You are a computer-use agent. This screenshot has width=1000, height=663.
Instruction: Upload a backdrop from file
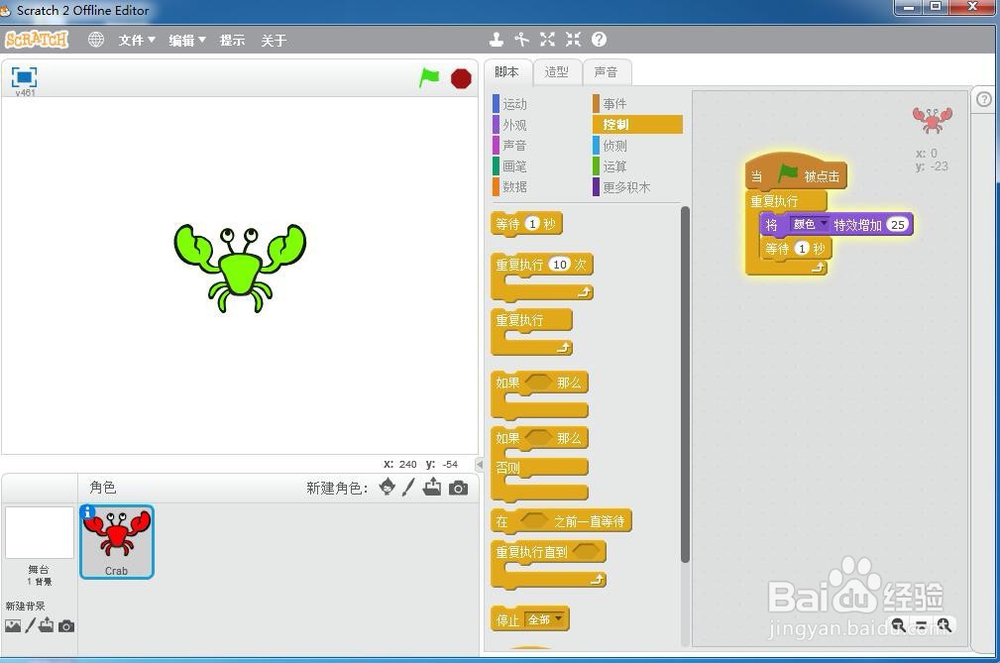click(x=46, y=625)
